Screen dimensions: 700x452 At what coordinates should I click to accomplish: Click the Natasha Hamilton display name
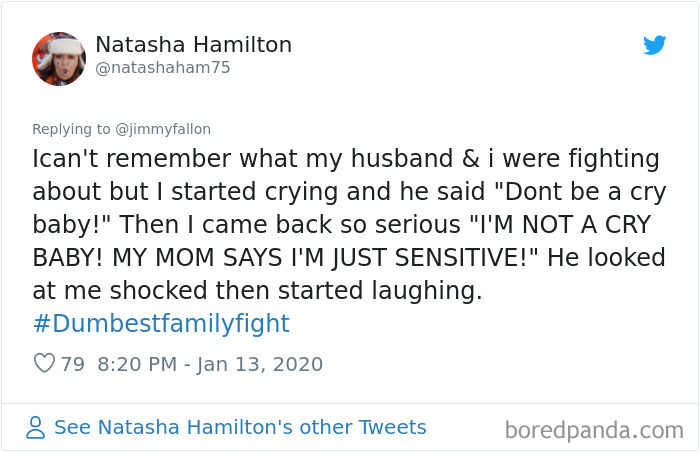pyautogui.click(x=193, y=44)
